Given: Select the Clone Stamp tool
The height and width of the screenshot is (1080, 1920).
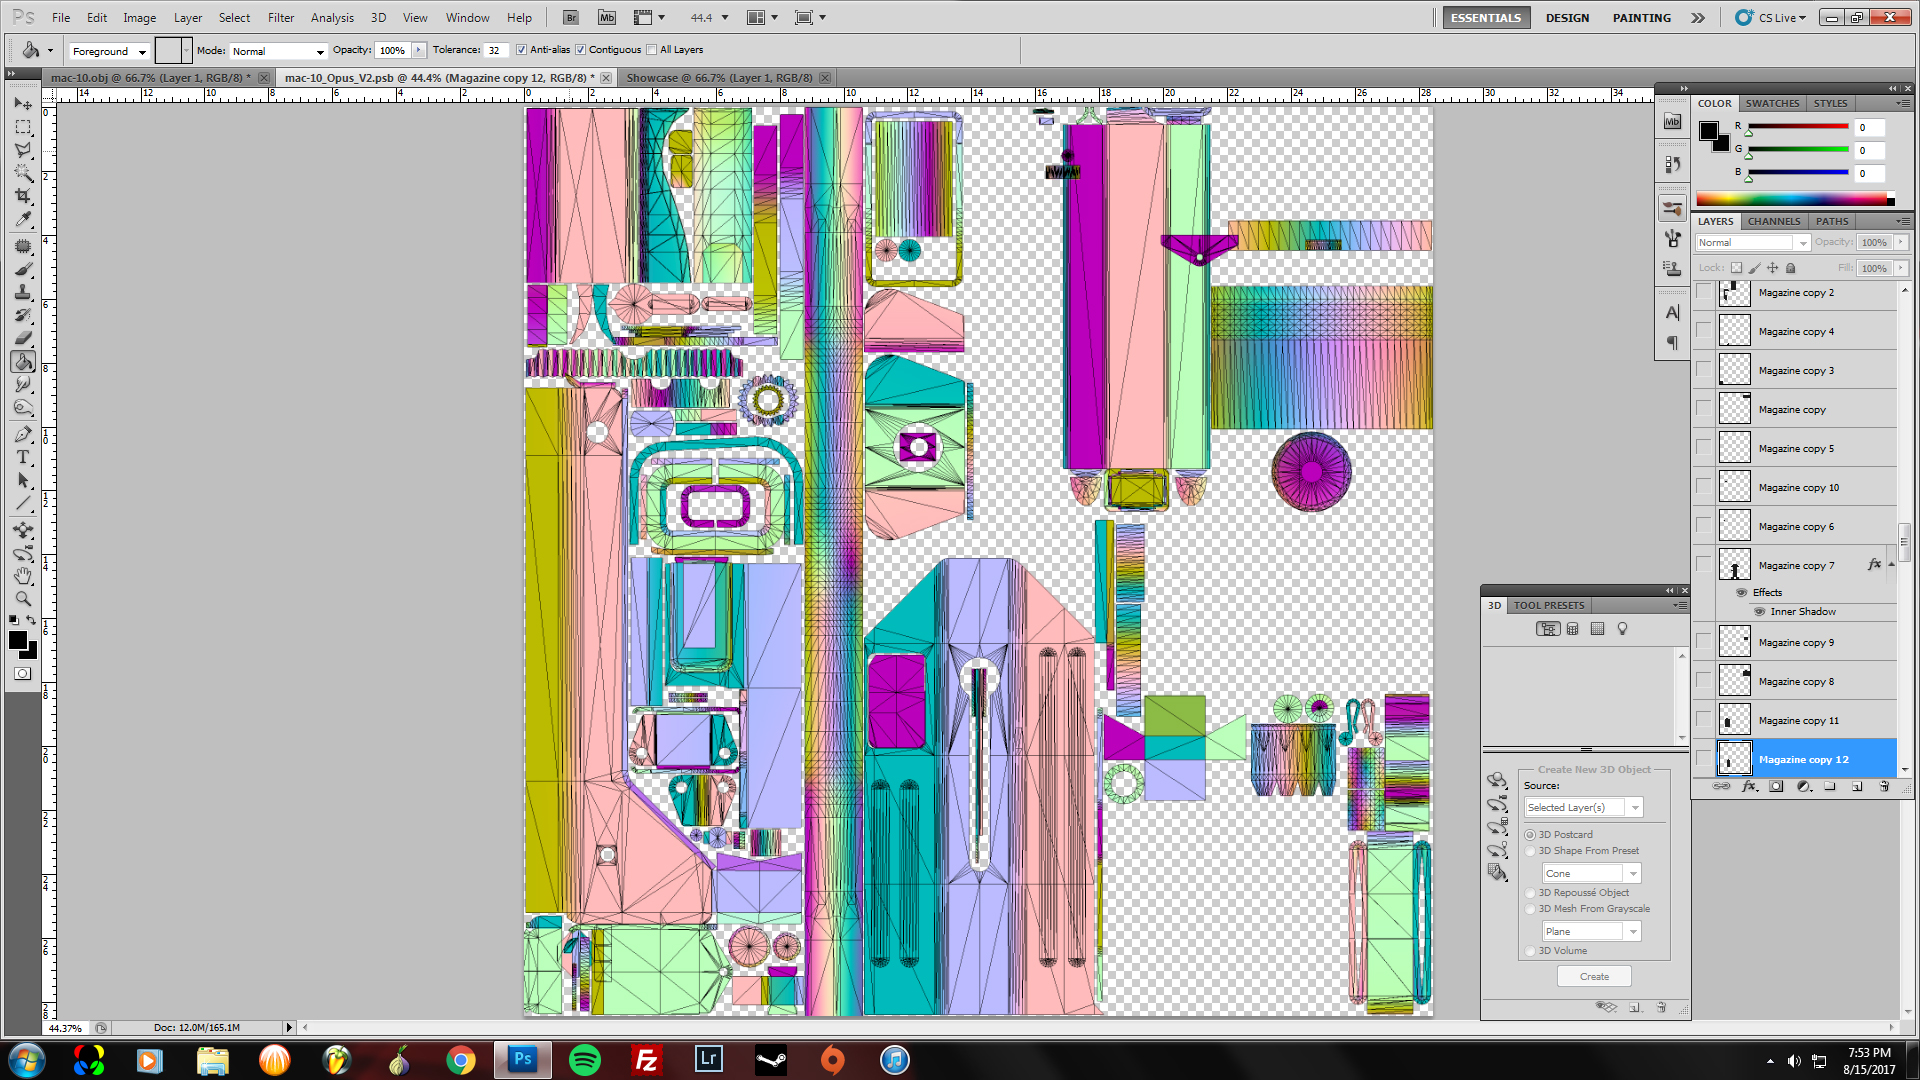Looking at the screenshot, I should (x=23, y=292).
